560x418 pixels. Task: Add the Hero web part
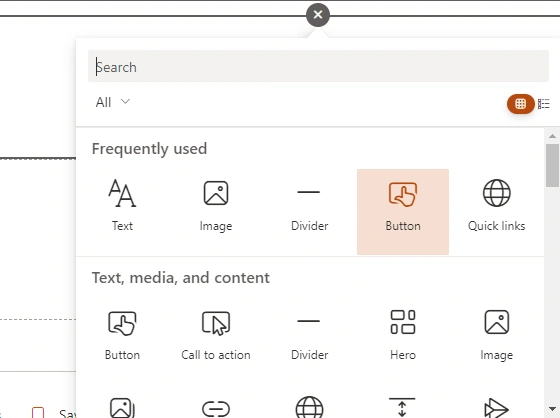[403, 336]
